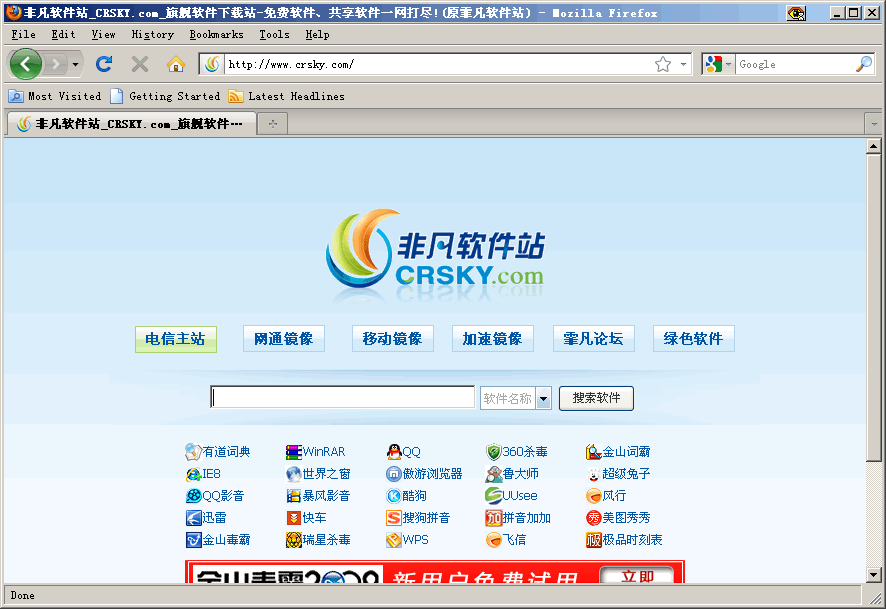Click the software search text field
Viewport: 886px width, 609px height.
342,397
